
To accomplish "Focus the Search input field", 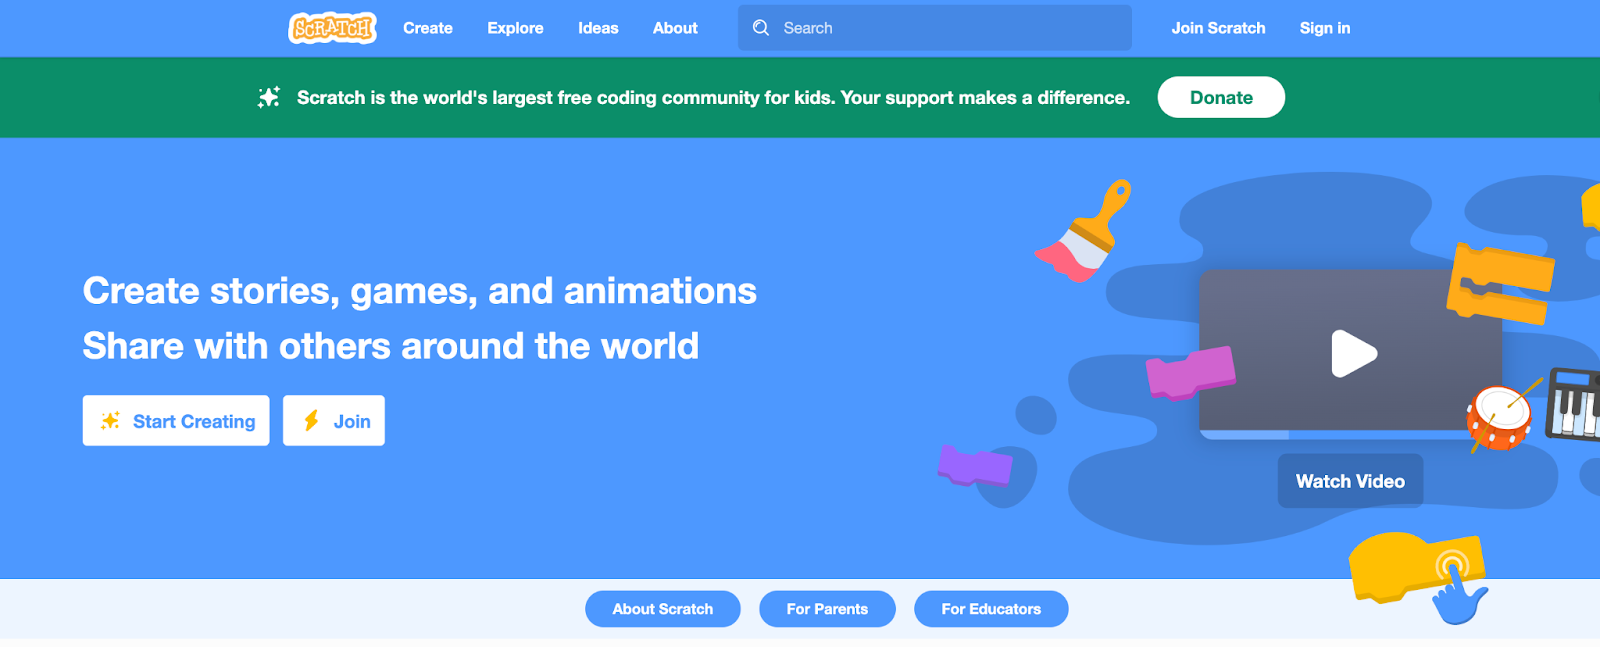I will [x=950, y=28].
